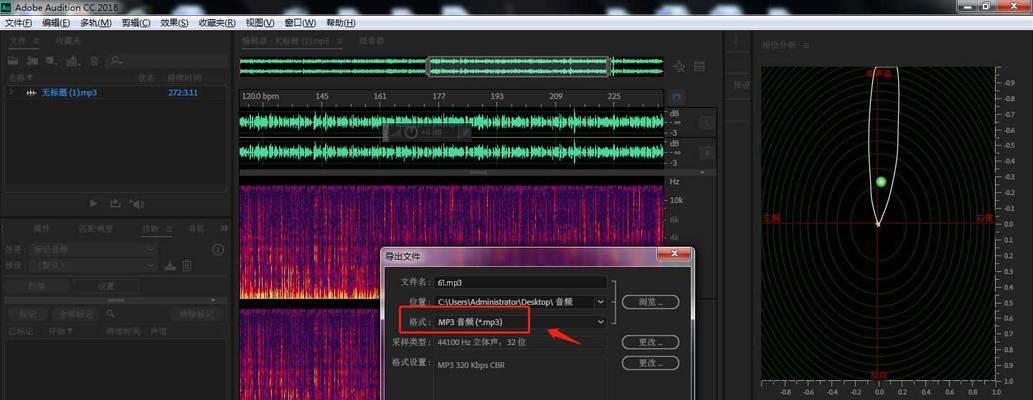Click the green dot in phase analysis display
This screenshot has height=400, width=1033.
point(881,182)
